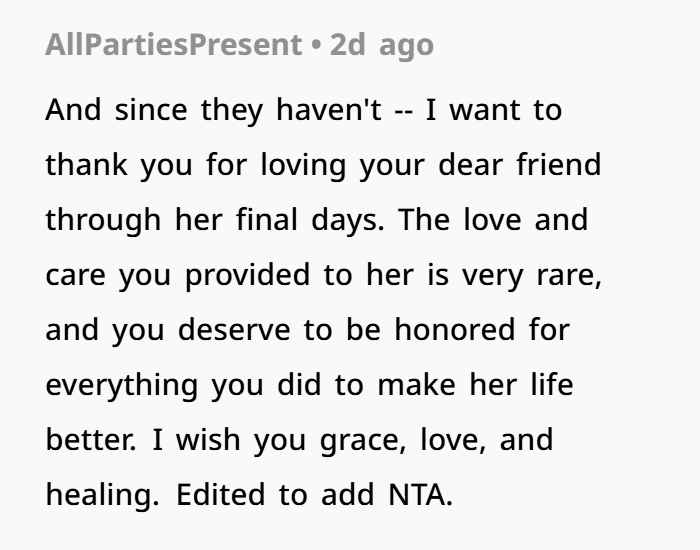The image size is (700, 550).
Task: Click the phrase "Edited to add"
Action: 270,493
